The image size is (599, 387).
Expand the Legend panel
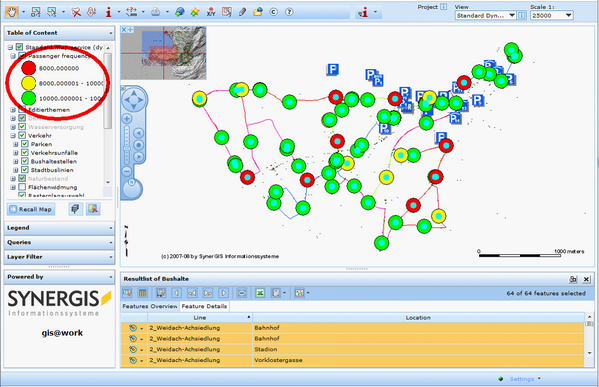click(59, 228)
